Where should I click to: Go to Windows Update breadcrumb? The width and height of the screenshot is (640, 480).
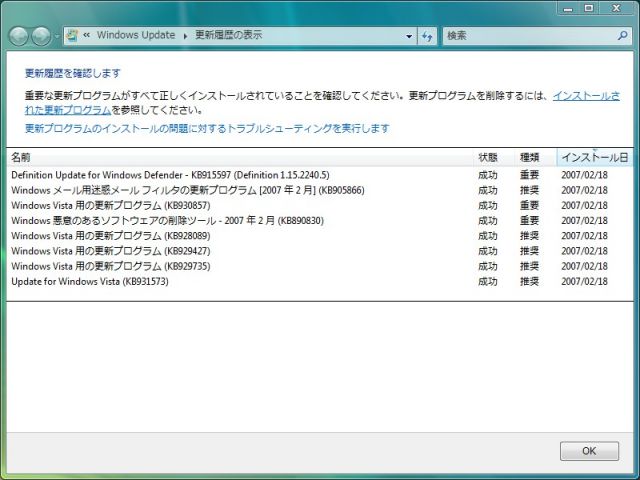[x=137, y=36]
